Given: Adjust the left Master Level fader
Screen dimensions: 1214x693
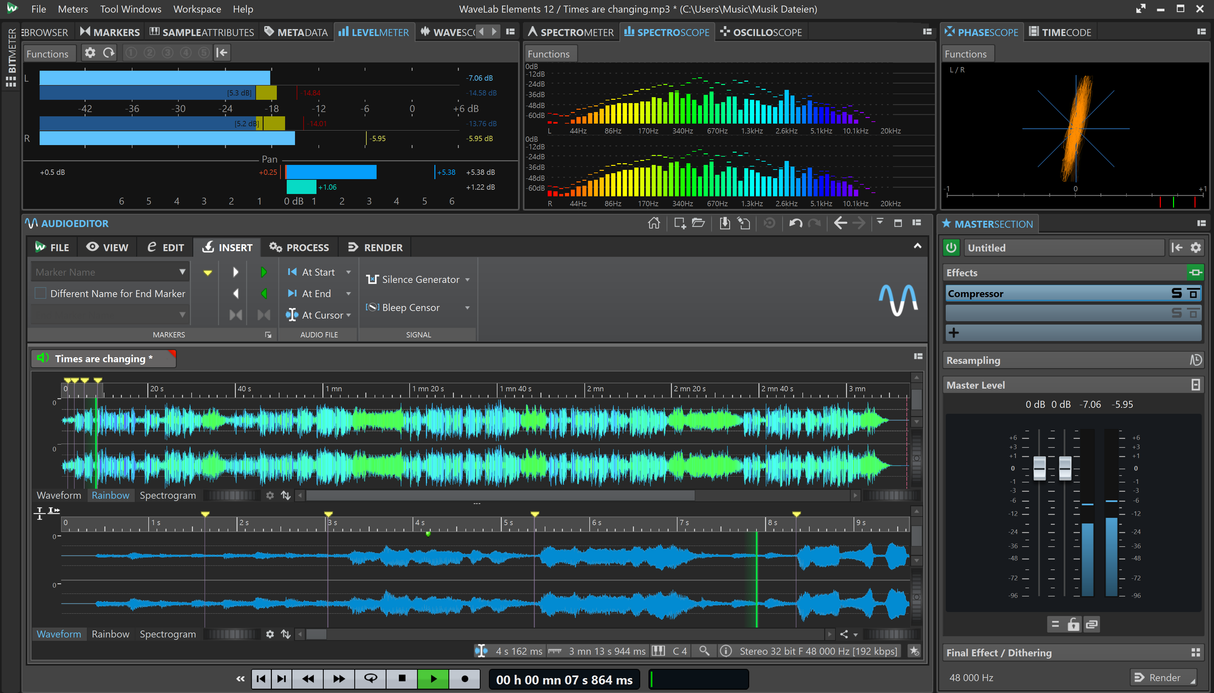Looking at the screenshot, I should [x=1039, y=467].
